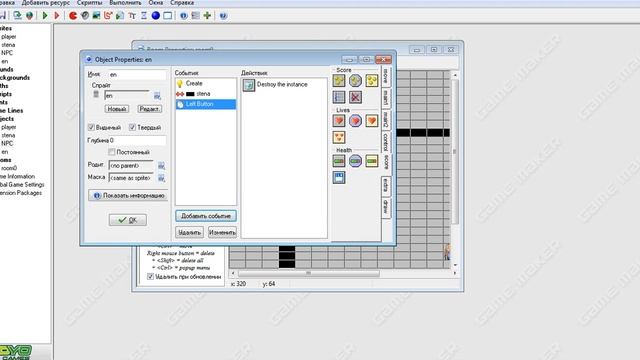Switch to the main2 actions tab
This screenshot has height=360, width=640.
(386, 120)
